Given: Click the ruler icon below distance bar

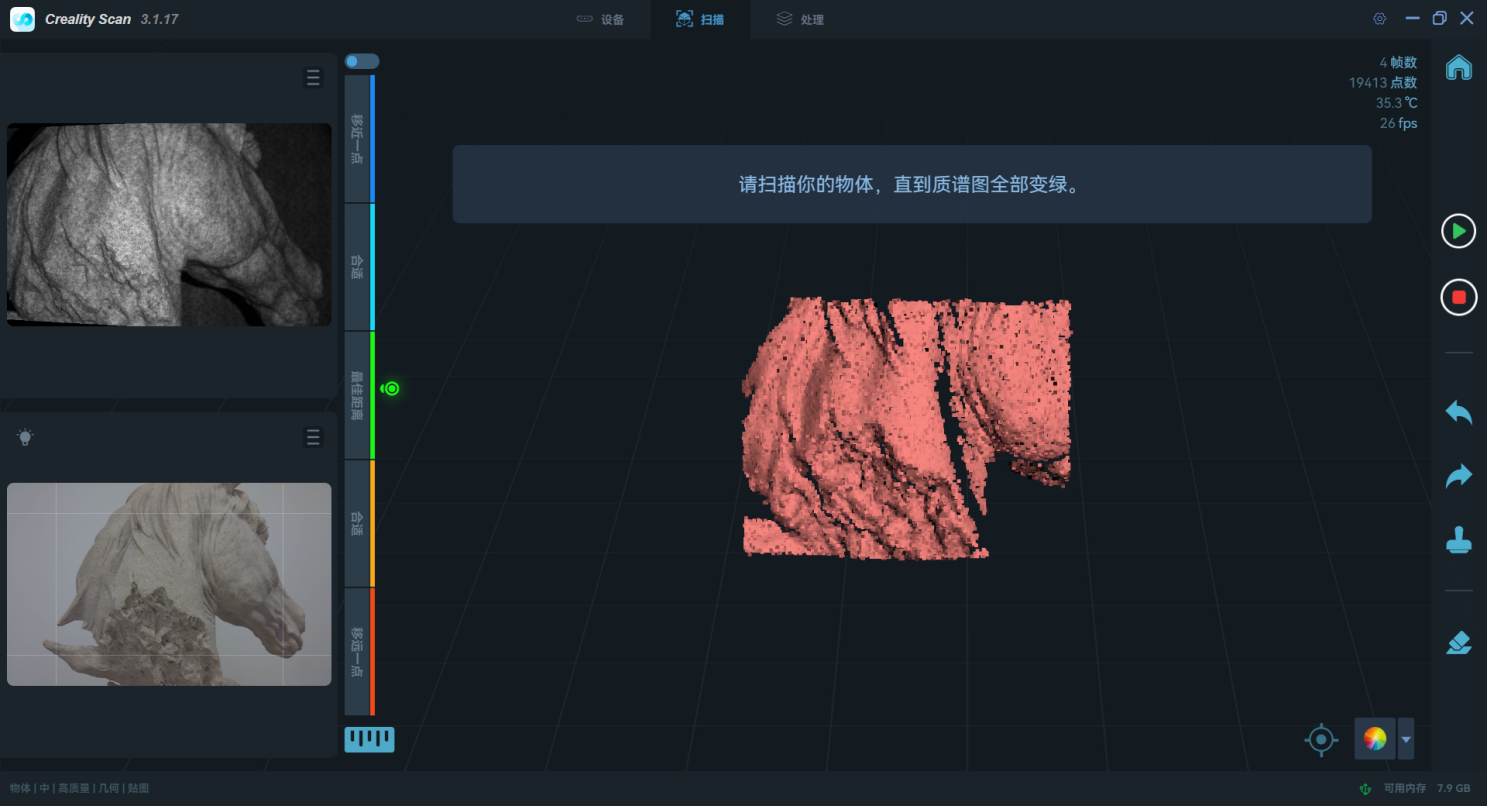Looking at the screenshot, I should pos(369,739).
